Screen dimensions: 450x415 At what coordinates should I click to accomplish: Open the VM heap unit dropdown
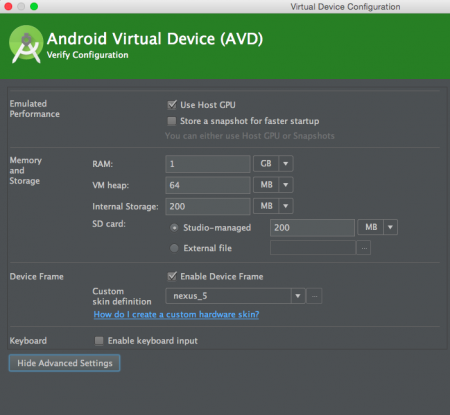[273, 185]
